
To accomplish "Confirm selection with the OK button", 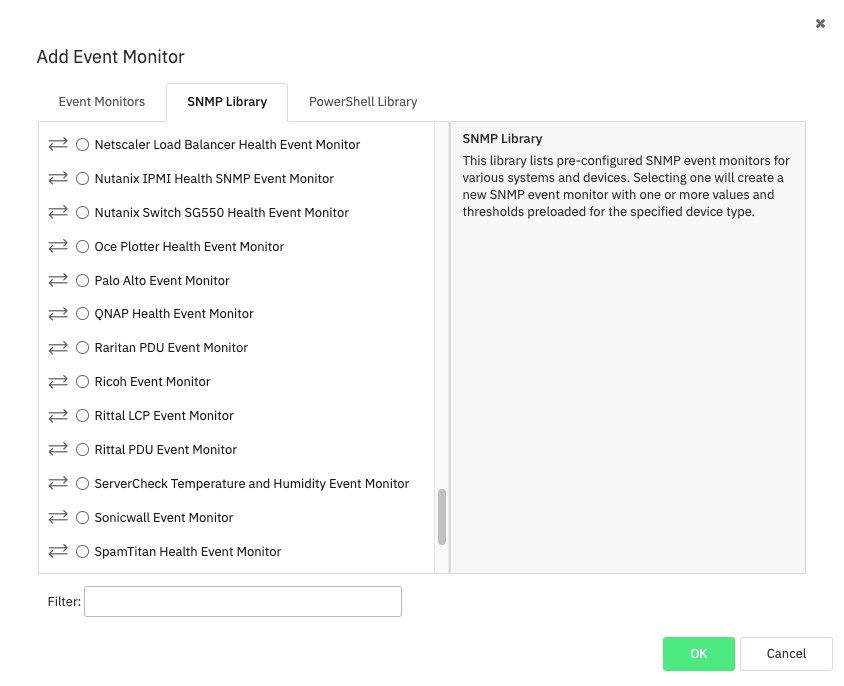I will (x=698, y=654).
